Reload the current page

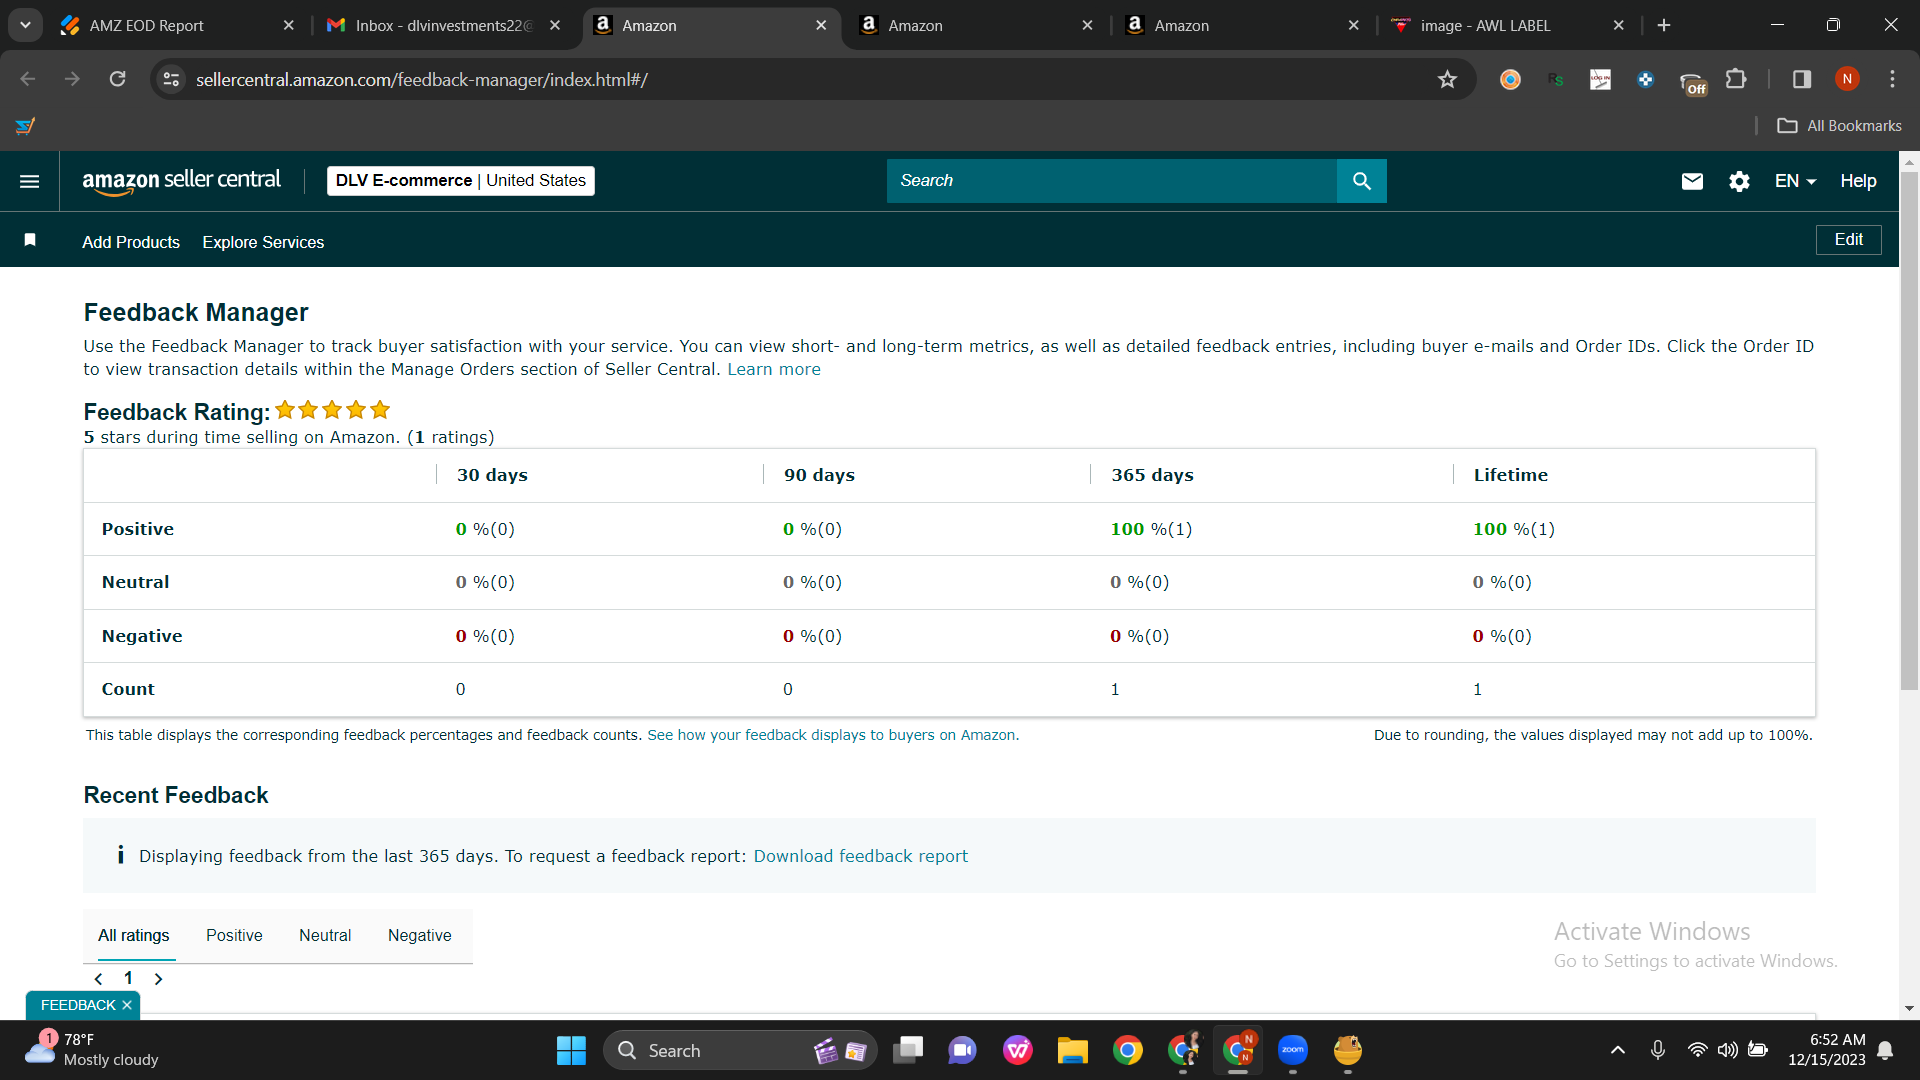tap(117, 79)
